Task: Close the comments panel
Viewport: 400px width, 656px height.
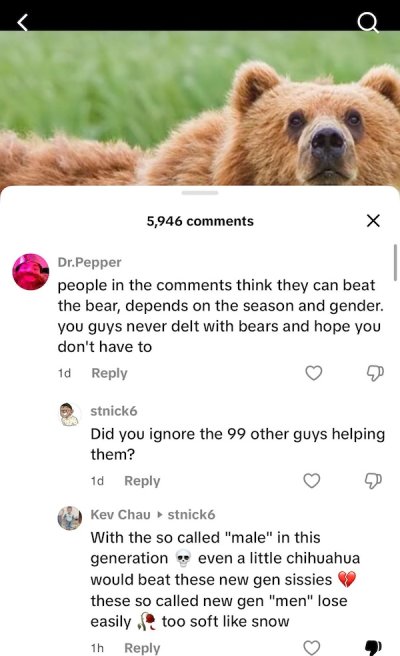Action: pyautogui.click(x=373, y=220)
